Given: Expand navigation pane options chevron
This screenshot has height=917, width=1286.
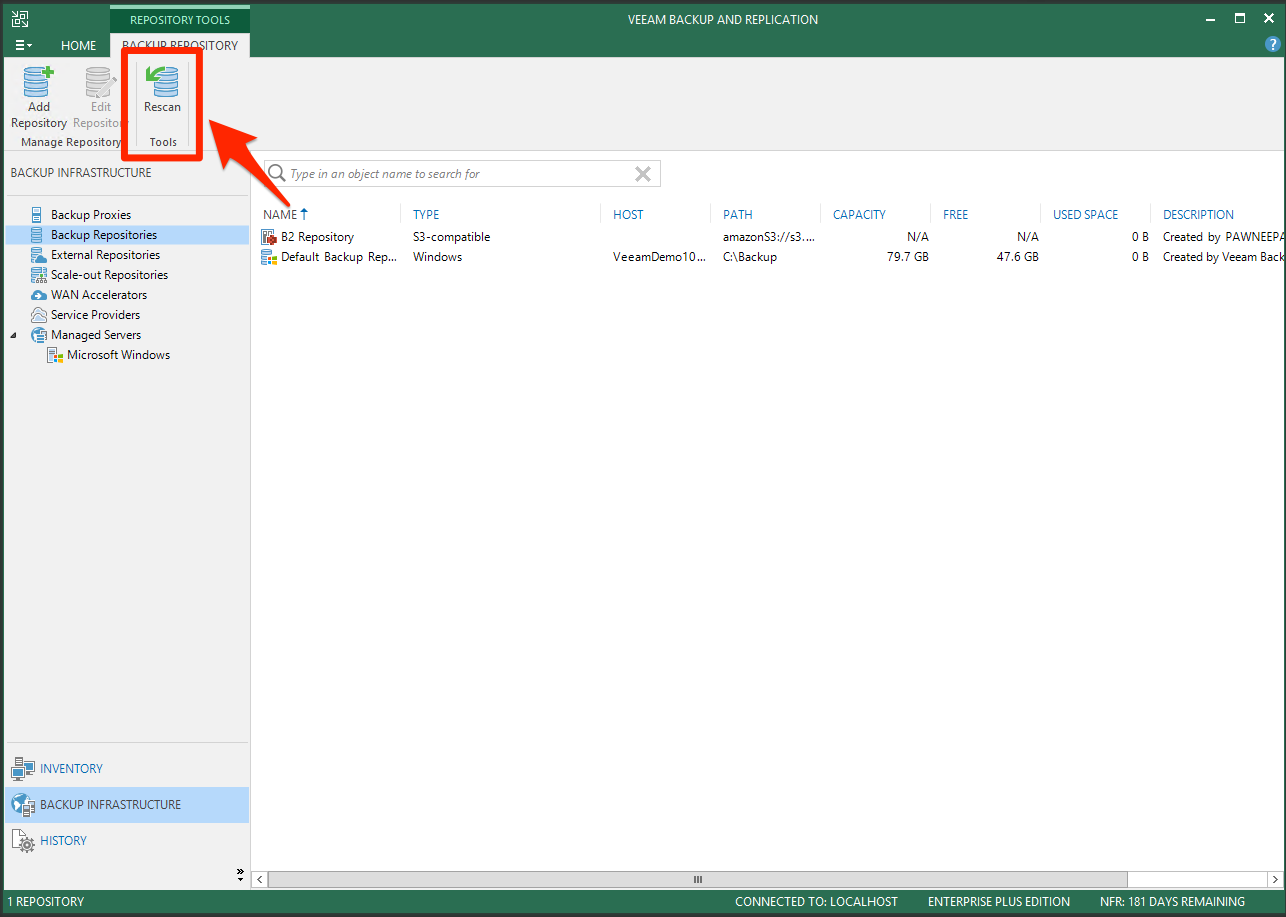Looking at the screenshot, I should pos(240,873).
